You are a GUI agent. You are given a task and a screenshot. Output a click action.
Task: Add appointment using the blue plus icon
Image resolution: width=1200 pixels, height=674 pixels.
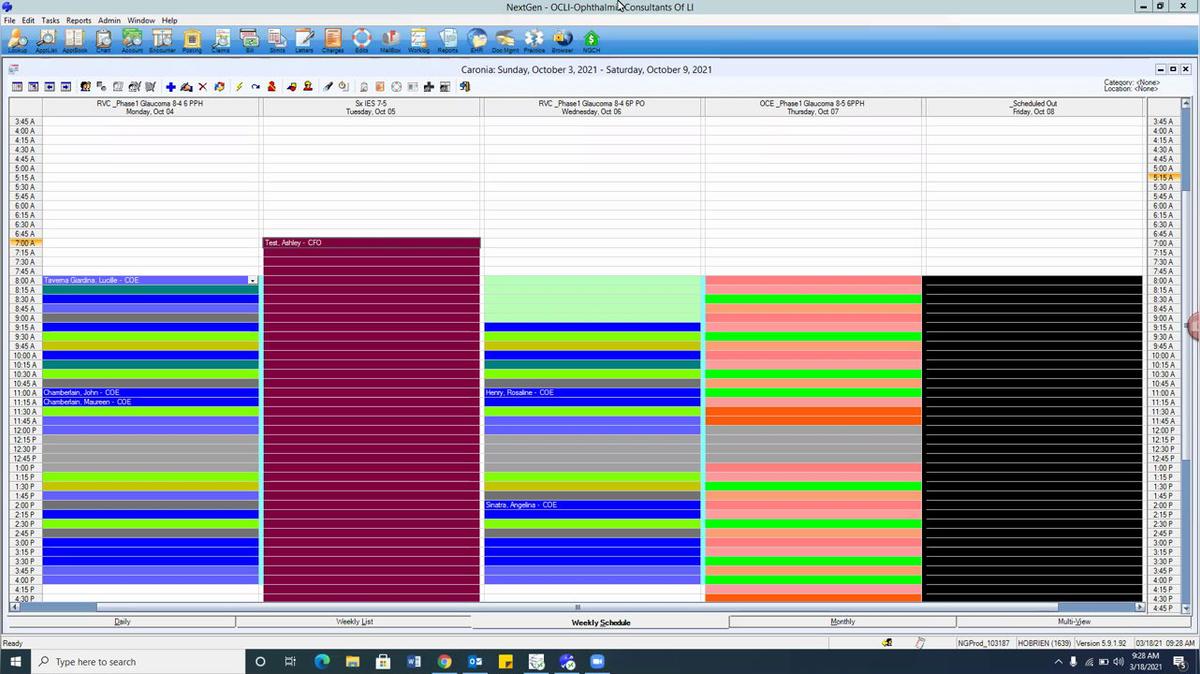[x=170, y=86]
